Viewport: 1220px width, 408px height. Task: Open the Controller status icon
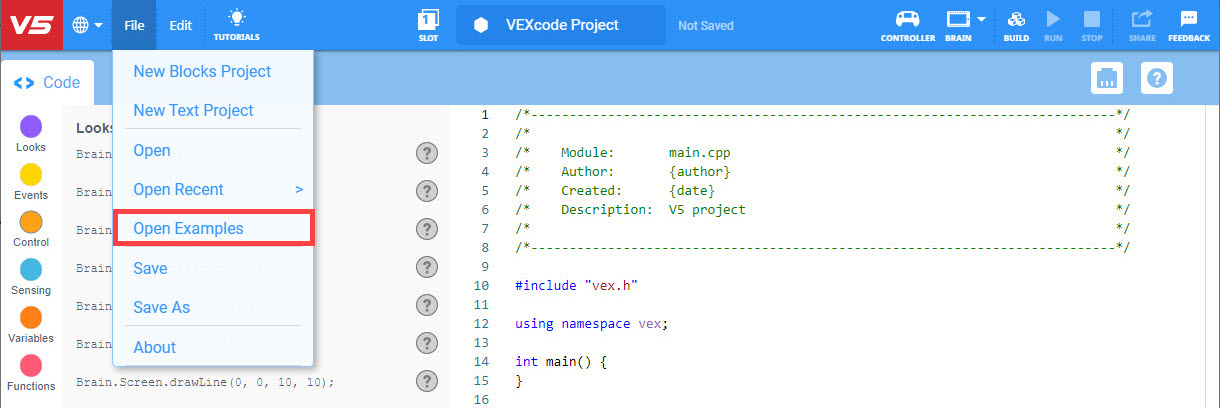click(908, 24)
